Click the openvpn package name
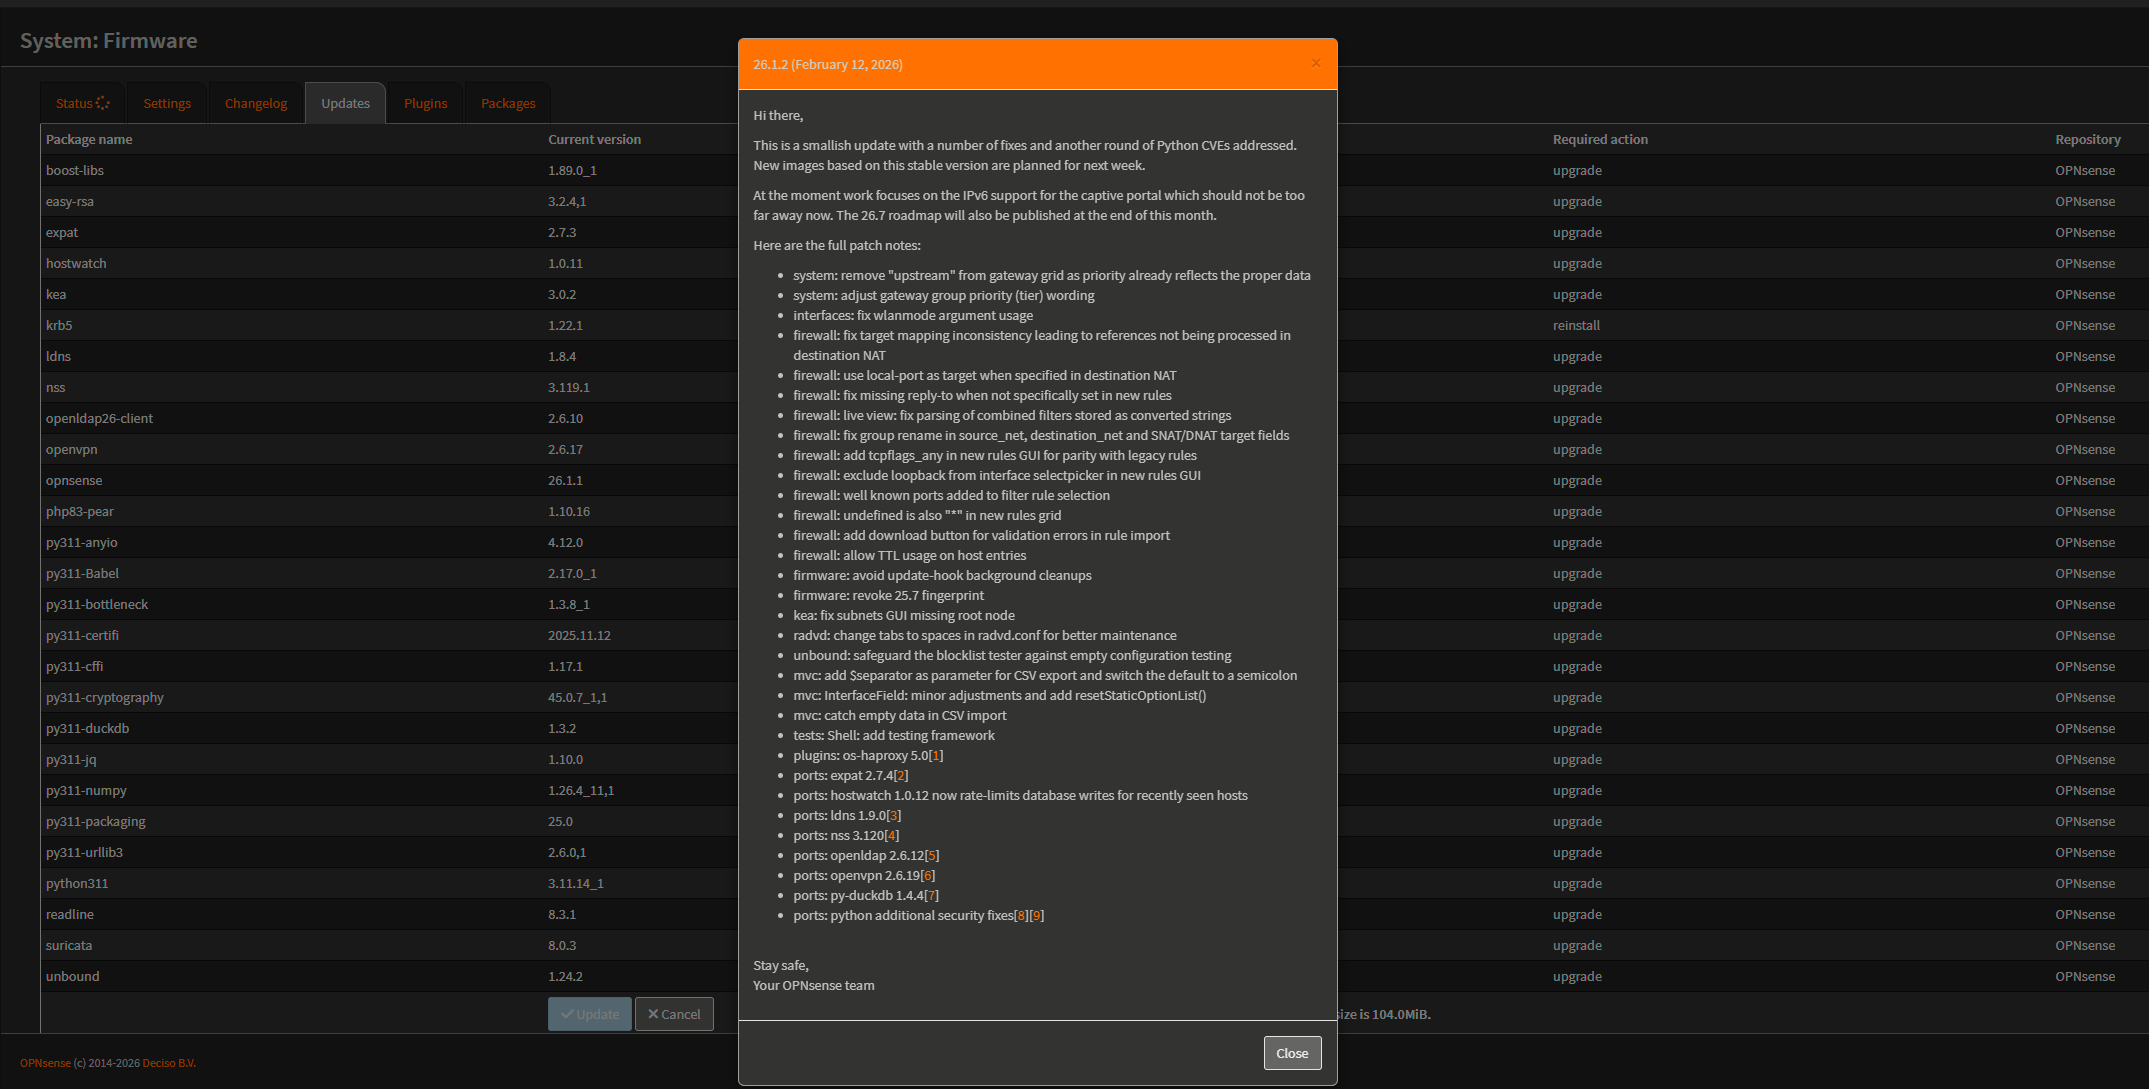This screenshot has width=2149, height=1089. point(72,449)
